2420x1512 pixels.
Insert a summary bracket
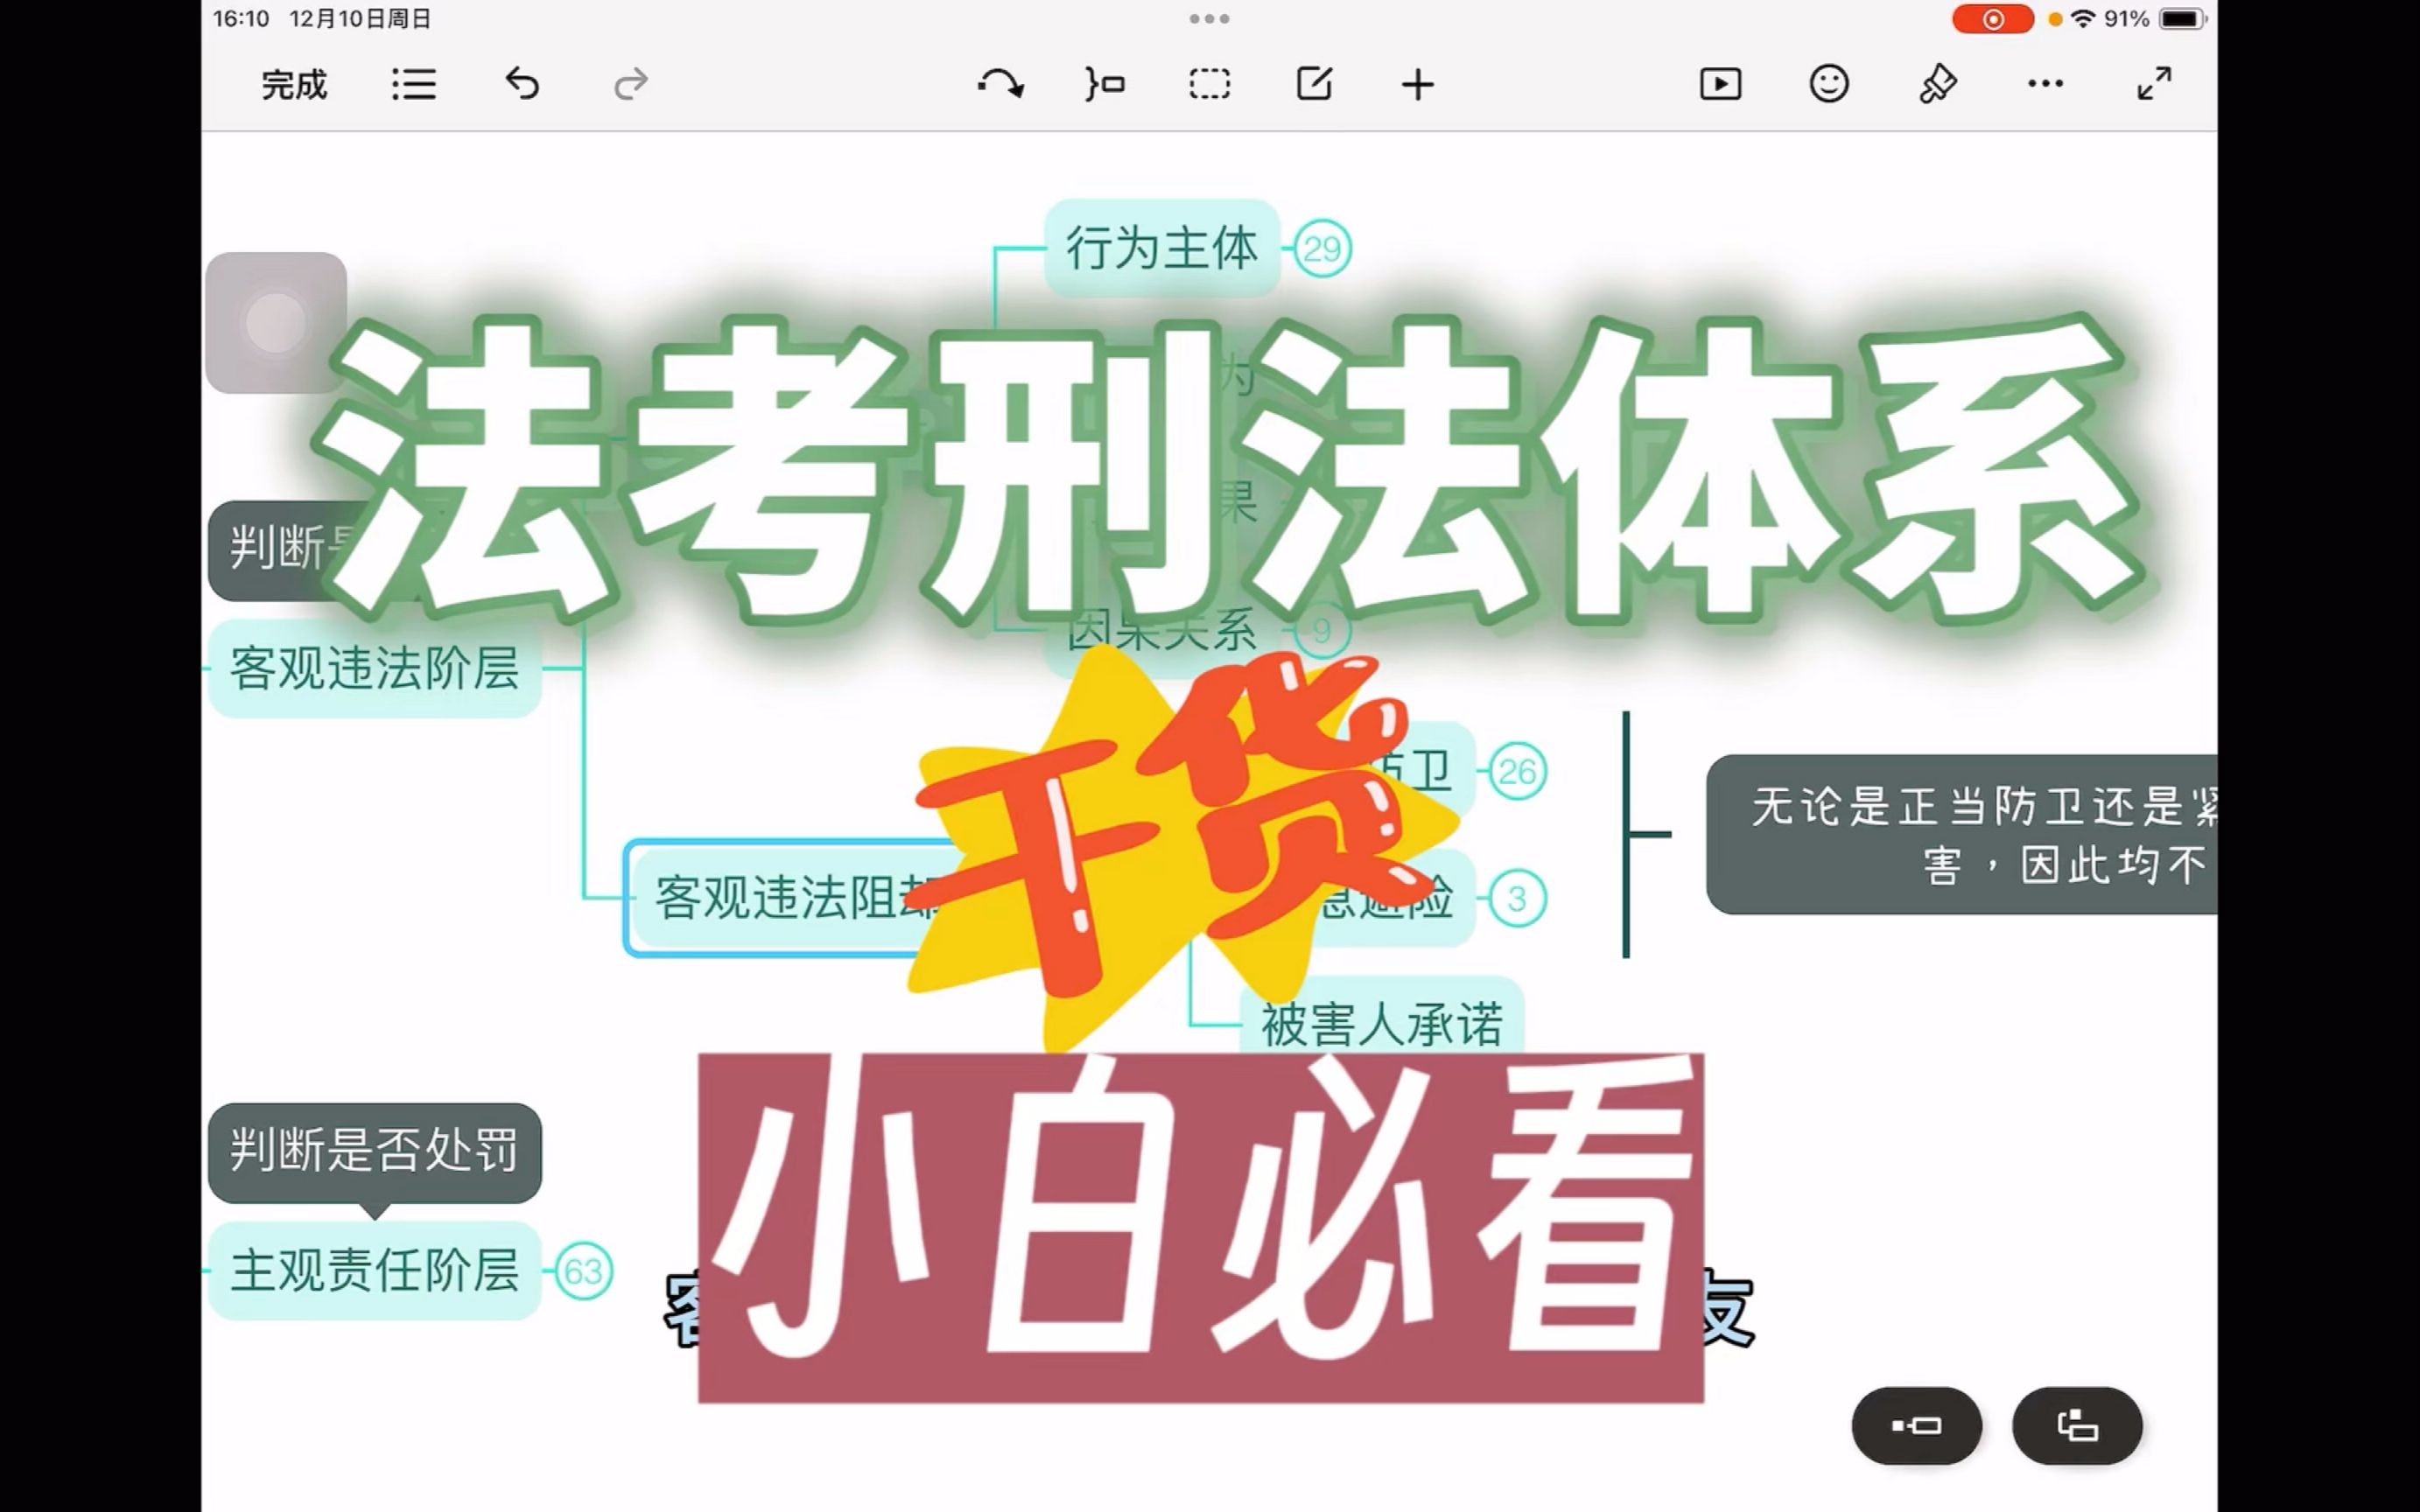(1105, 84)
